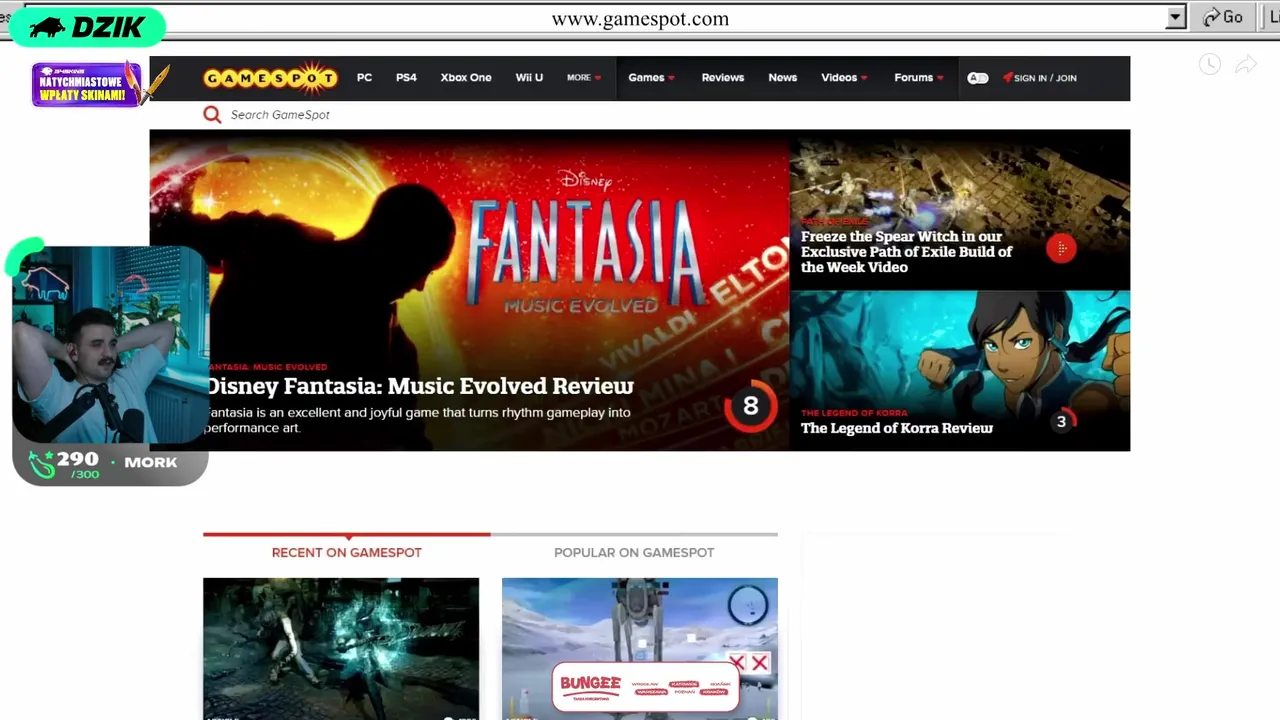Open the PC platform section
This screenshot has width=1280, height=720.
click(x=364, y=78)
